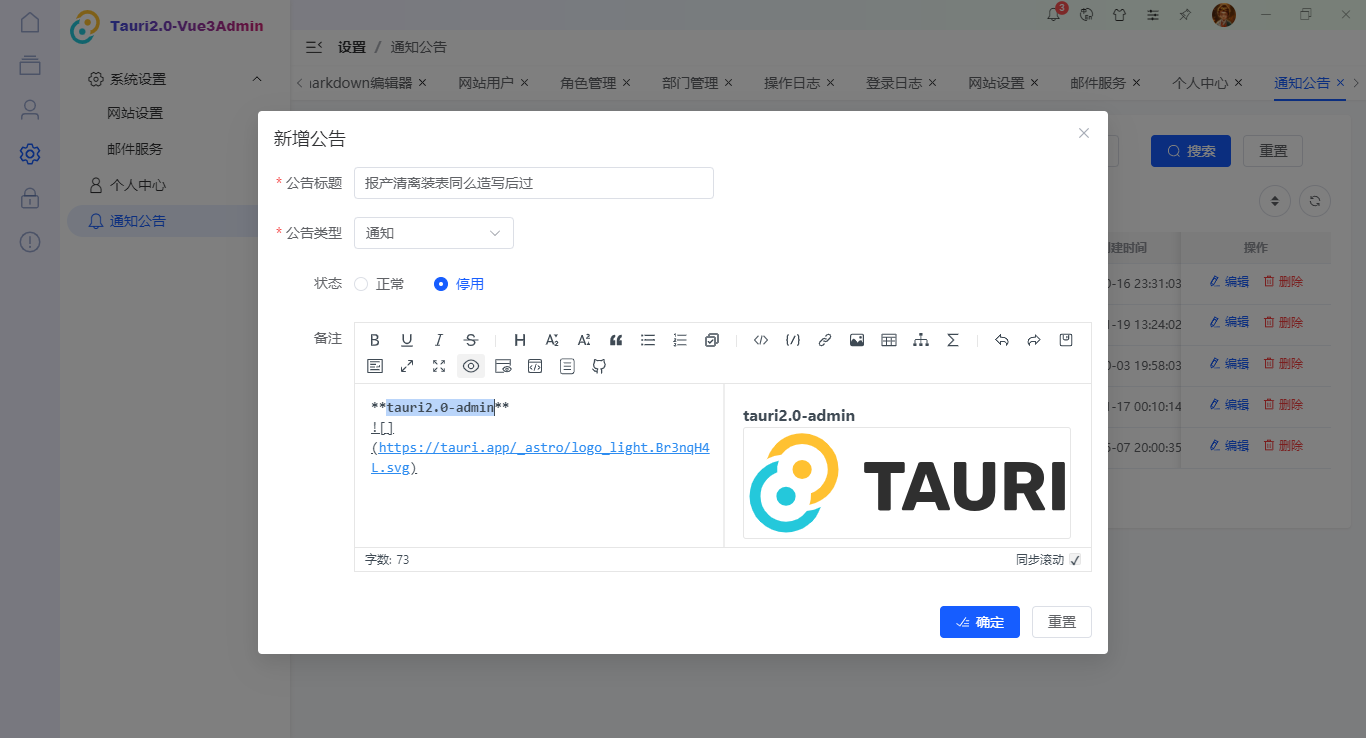
Task: Select the 停用 status radio button
Action: click(440, 283)
